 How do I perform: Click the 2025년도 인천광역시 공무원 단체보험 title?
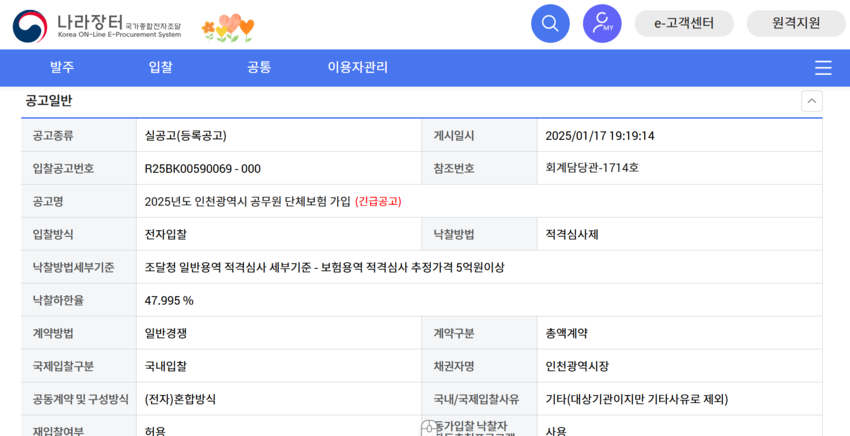coord(247,201)
